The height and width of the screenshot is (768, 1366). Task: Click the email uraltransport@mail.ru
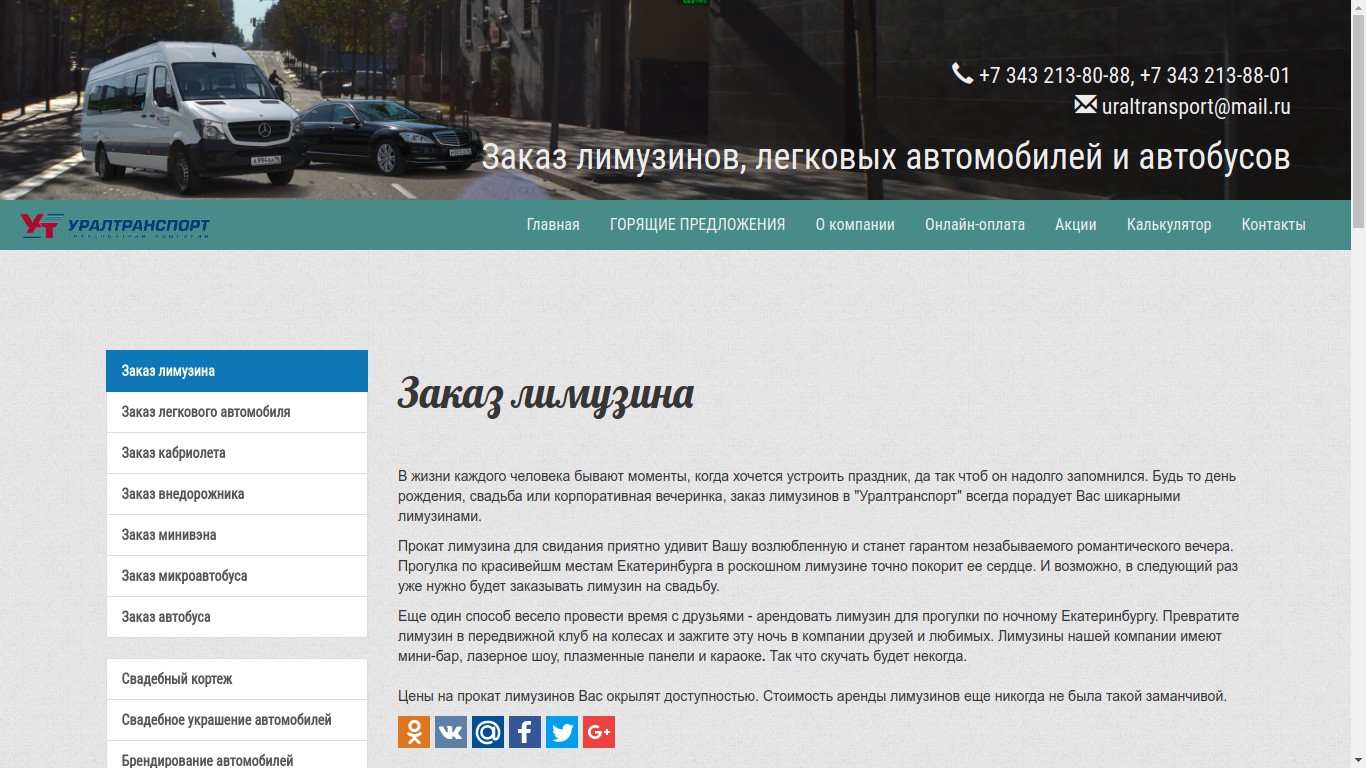click(1196, 106)
